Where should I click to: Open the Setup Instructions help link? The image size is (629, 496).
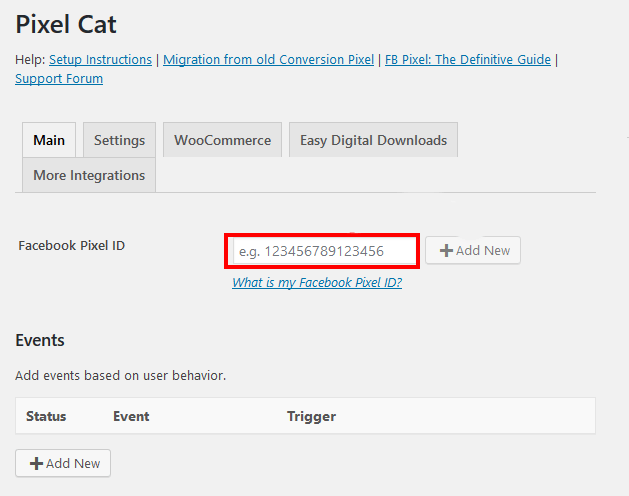[100, 60]
